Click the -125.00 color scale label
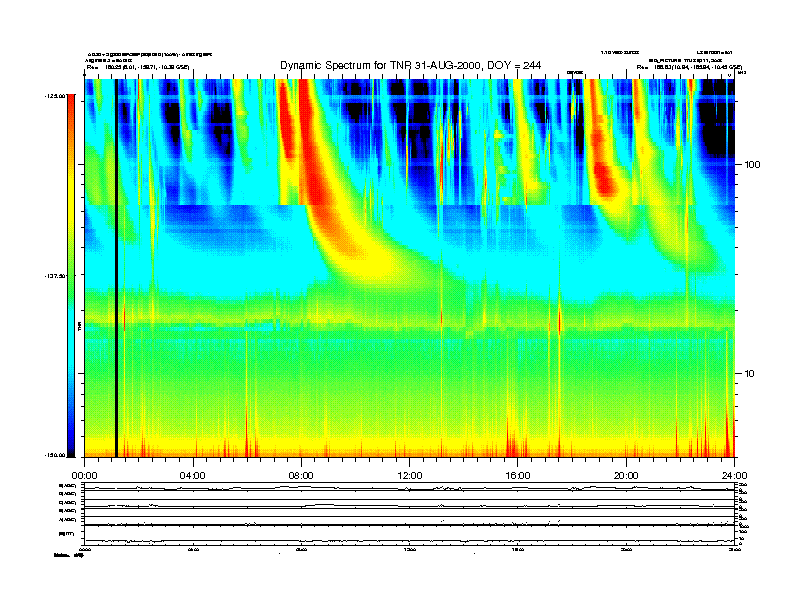The height and width of the screenshot is (612, 792). [55, 95]
